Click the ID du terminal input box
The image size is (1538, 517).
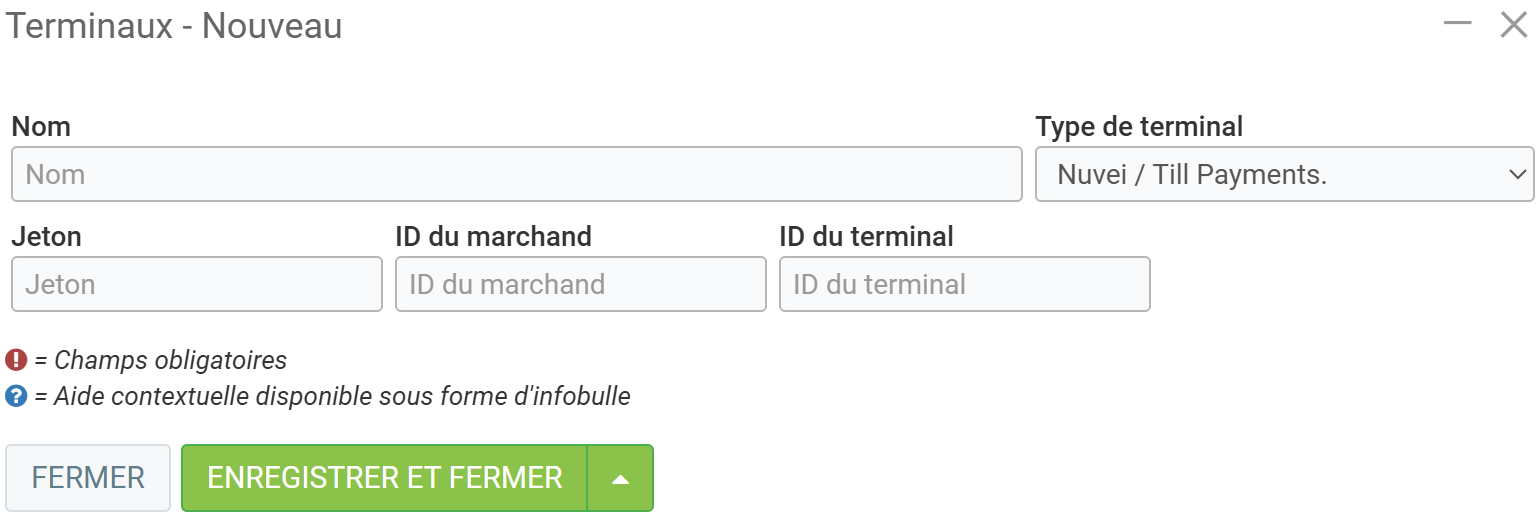point(964,285)
